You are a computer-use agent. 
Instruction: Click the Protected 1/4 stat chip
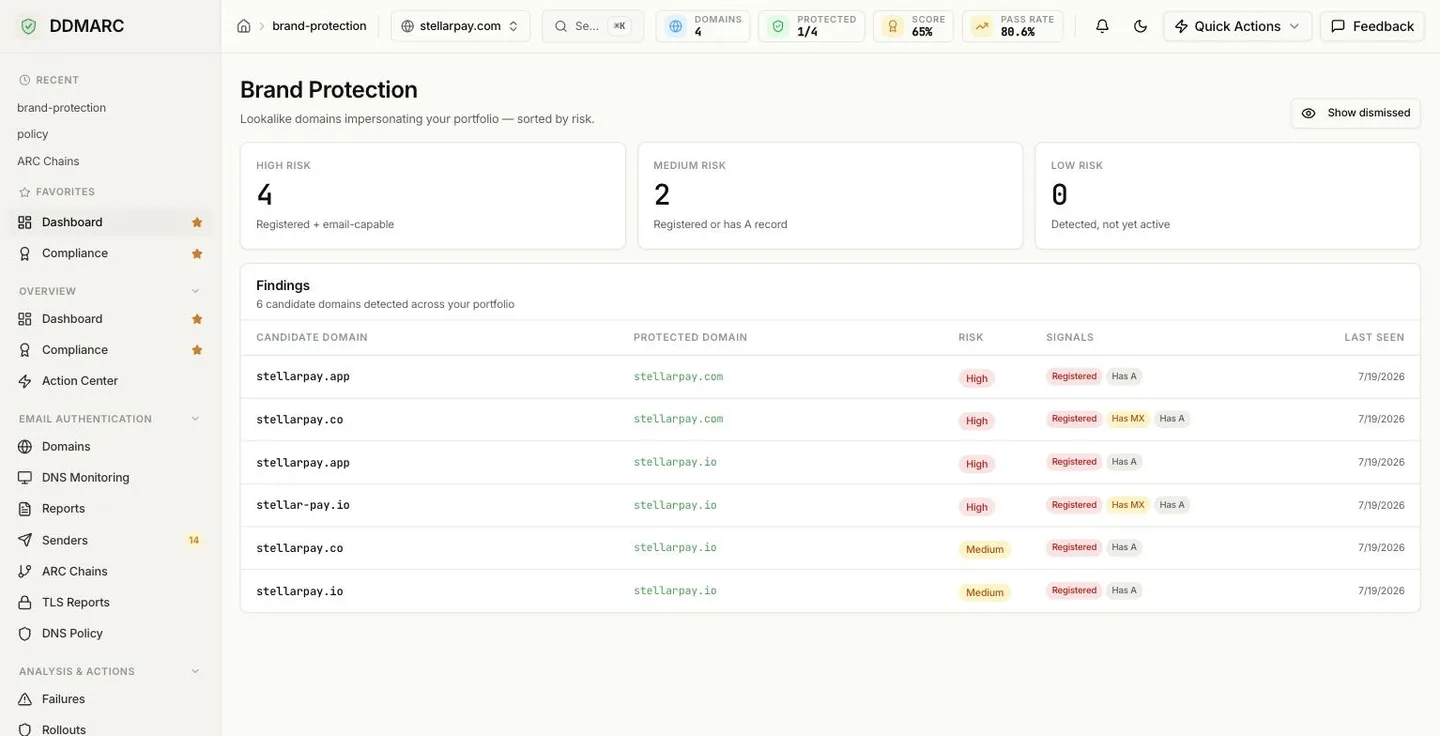coord(811,26)
